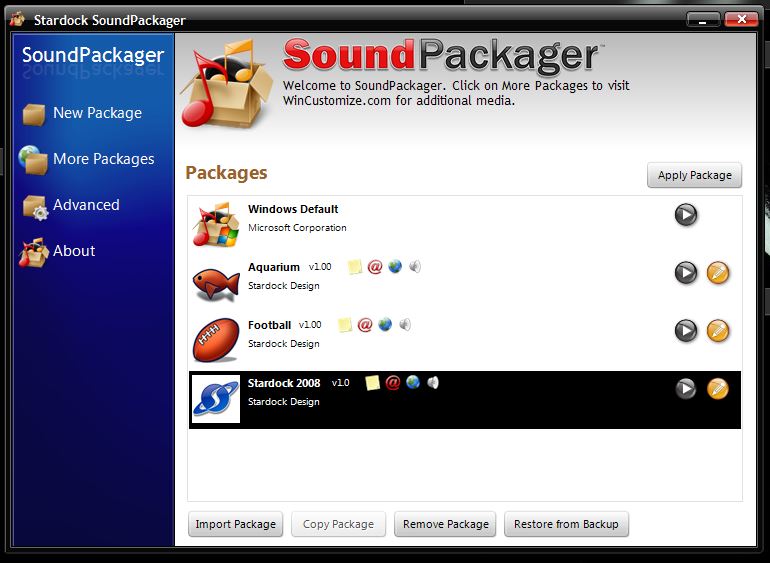
Task: Click the Football package speaker icon
Action: pos(405,325)
